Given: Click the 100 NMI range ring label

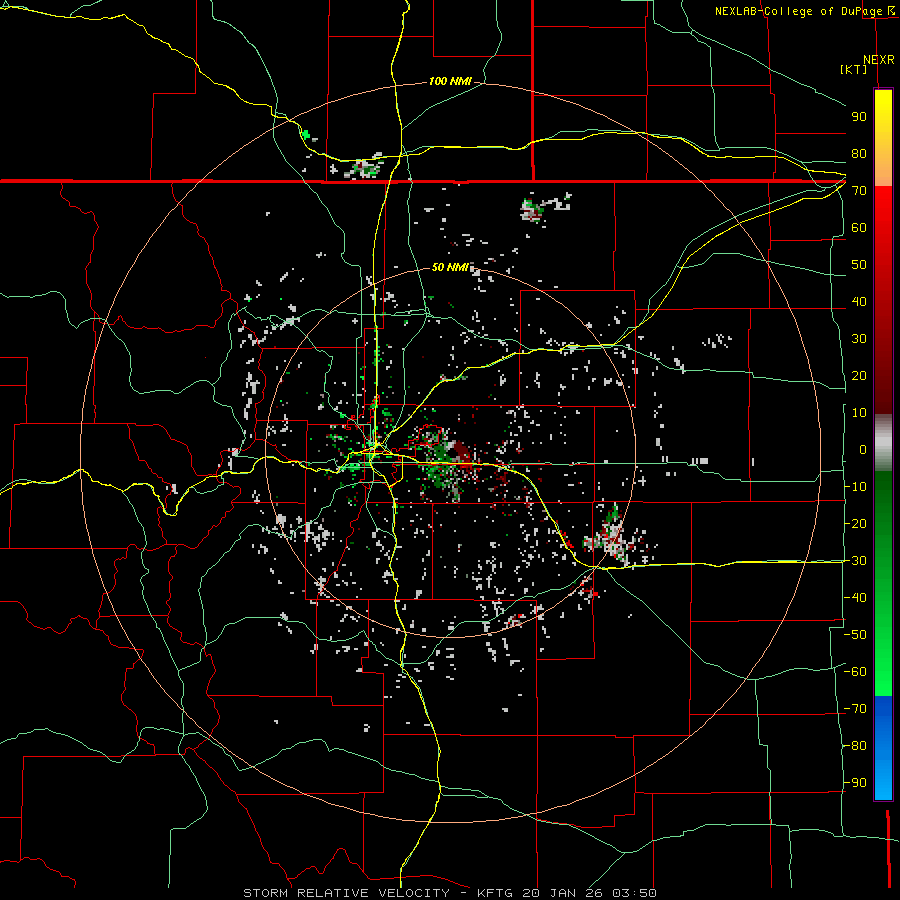Looking at the screenshot, I should coord(450,81).
